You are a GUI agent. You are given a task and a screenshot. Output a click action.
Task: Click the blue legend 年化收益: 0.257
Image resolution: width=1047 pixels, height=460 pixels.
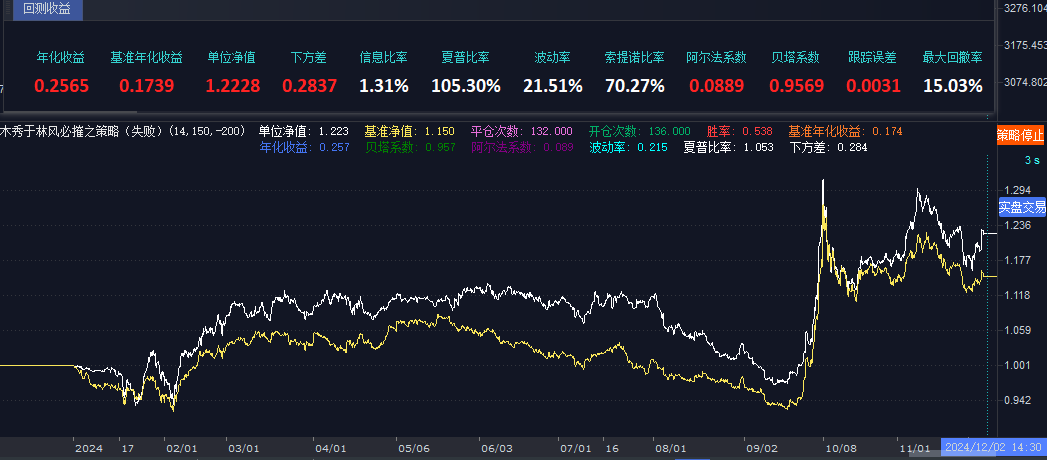(303, 148)
